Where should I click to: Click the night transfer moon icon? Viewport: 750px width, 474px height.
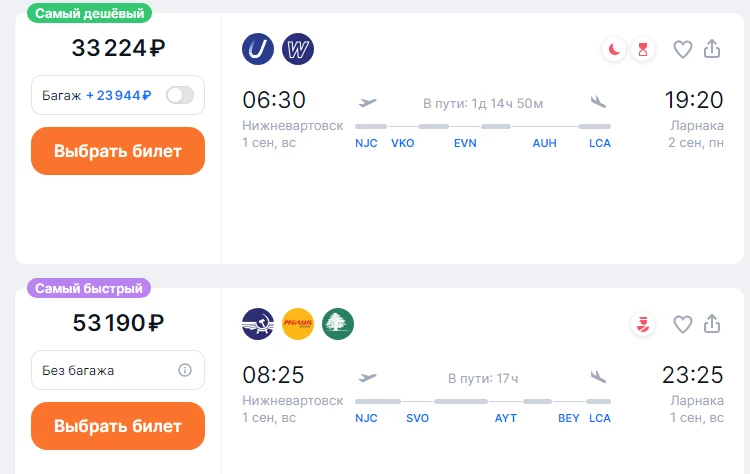(x=614, y=49)
